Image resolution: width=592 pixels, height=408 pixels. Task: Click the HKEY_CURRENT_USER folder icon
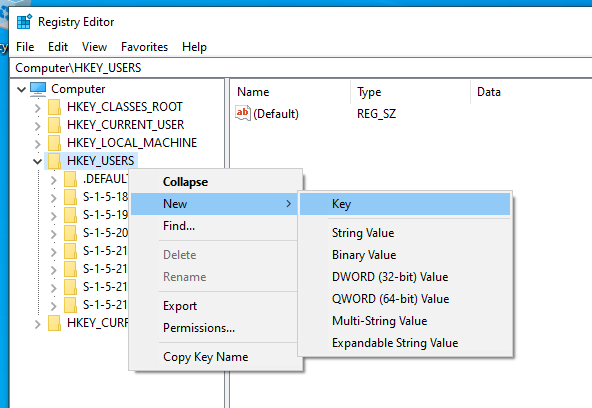(x=54, y=125)
